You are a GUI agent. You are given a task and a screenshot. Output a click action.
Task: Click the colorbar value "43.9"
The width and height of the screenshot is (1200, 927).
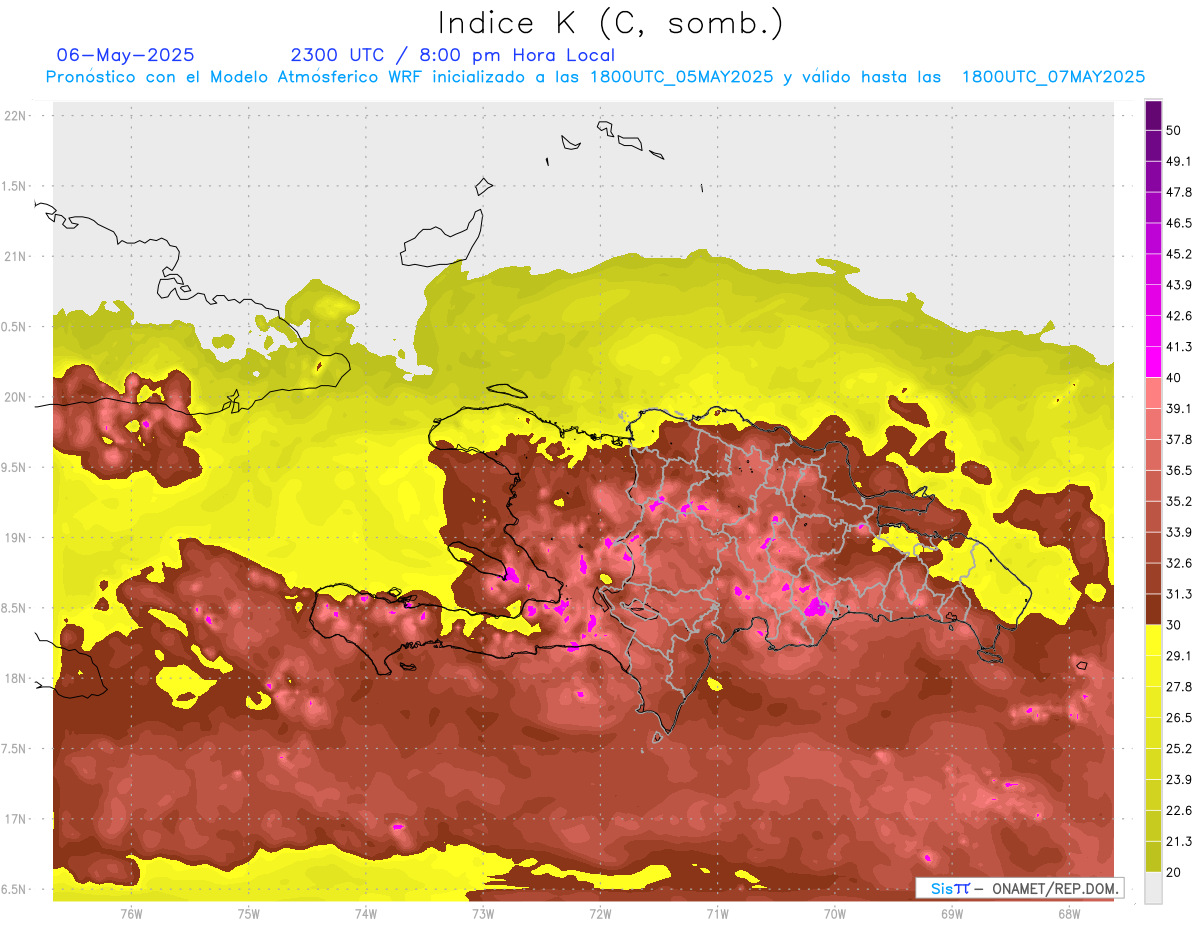1178,285
